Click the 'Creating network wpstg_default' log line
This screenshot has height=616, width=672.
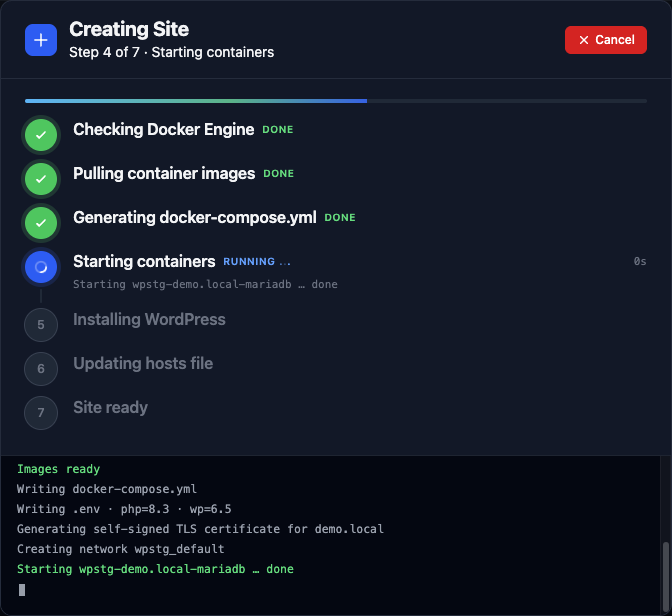pyautogui.click(x=120, y=549)
